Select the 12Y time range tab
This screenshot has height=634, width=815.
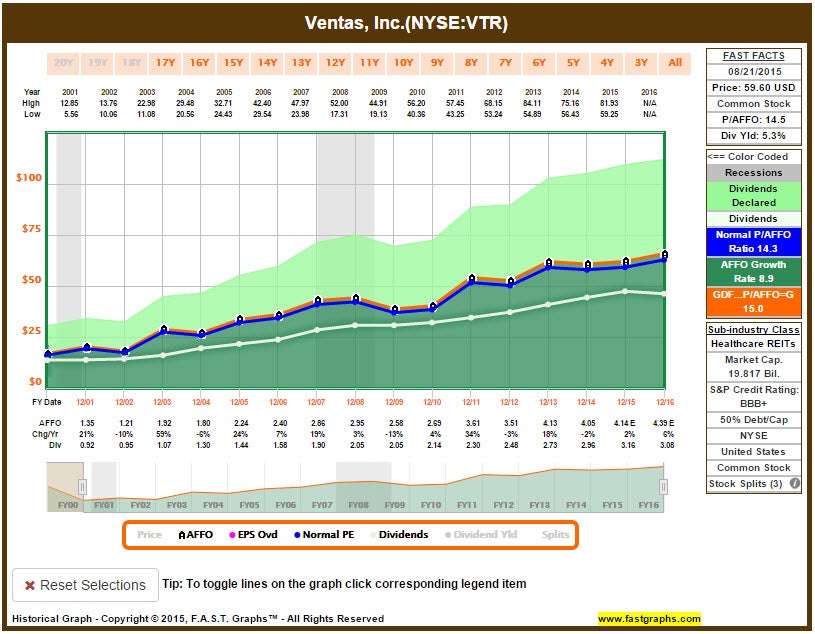[335, 63]
